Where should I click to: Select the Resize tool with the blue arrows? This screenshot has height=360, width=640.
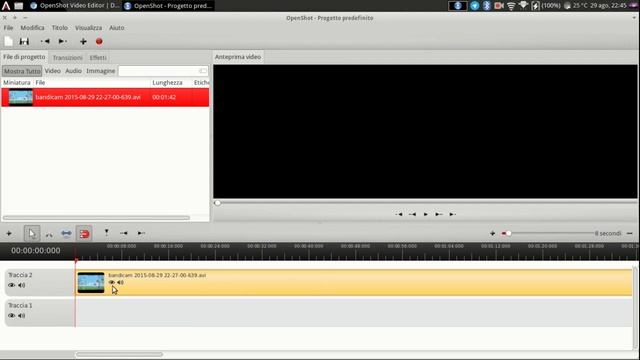(x=66, y=233)
